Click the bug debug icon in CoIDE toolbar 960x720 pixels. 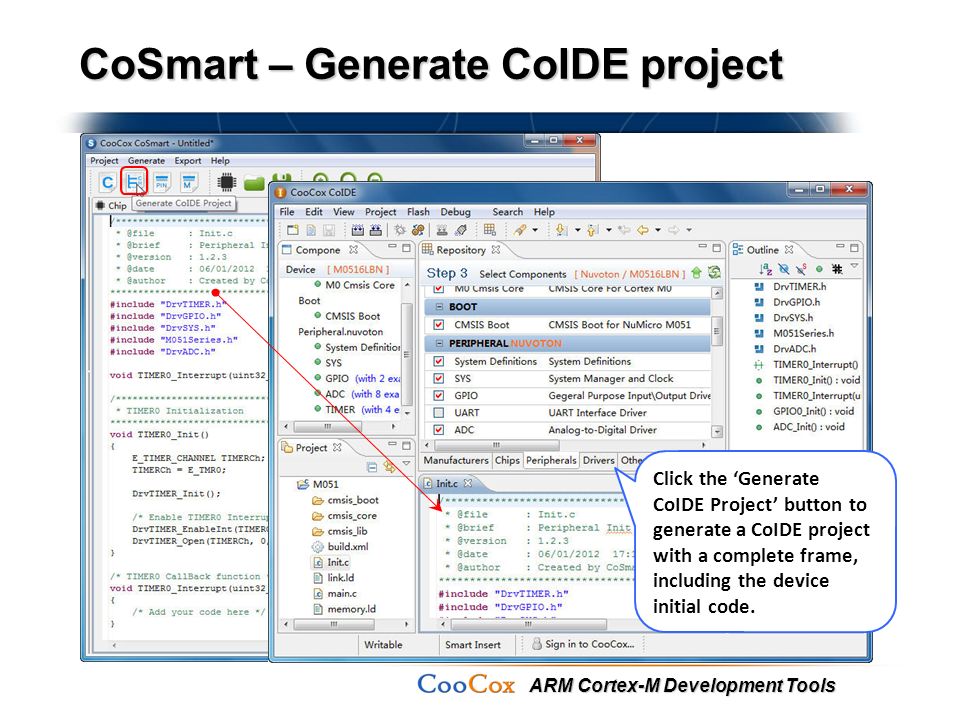point(400,230)
